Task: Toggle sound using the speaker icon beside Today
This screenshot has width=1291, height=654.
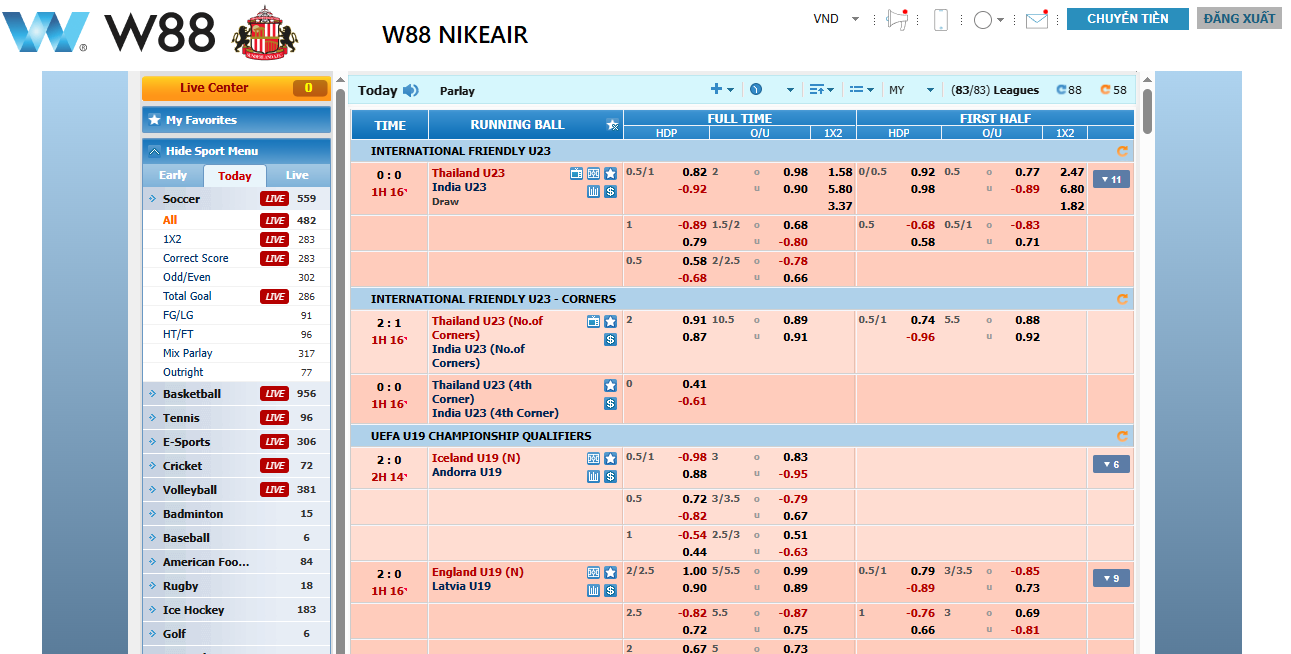Action: tap(411, 91)
